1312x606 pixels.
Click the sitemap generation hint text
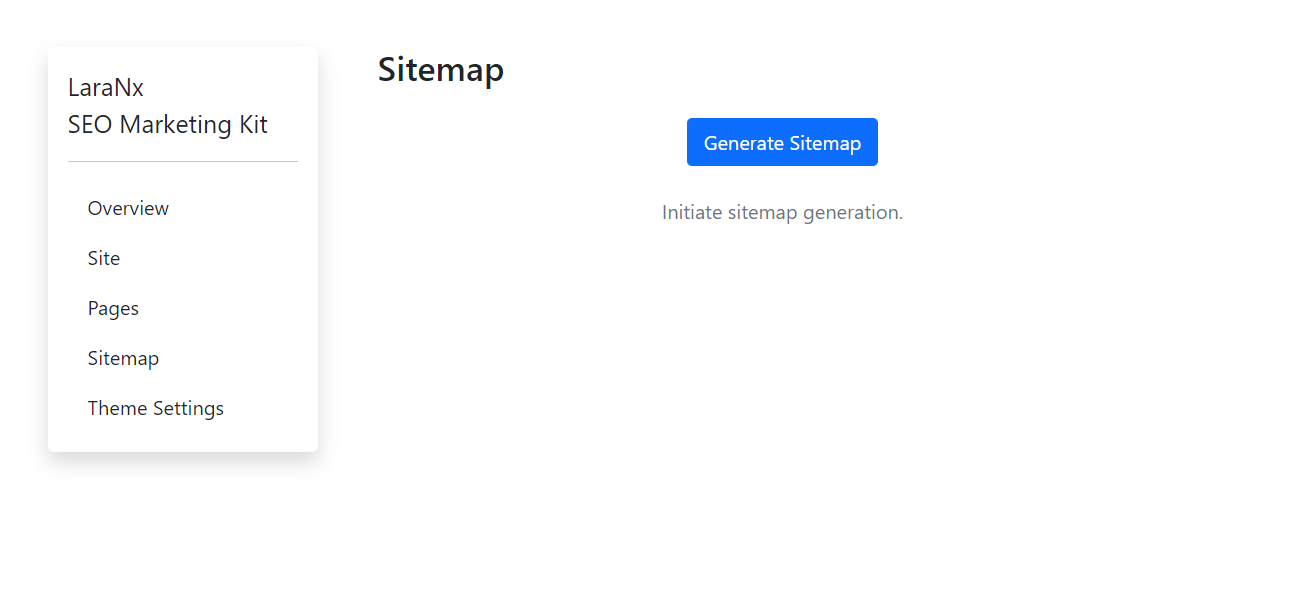782,212
